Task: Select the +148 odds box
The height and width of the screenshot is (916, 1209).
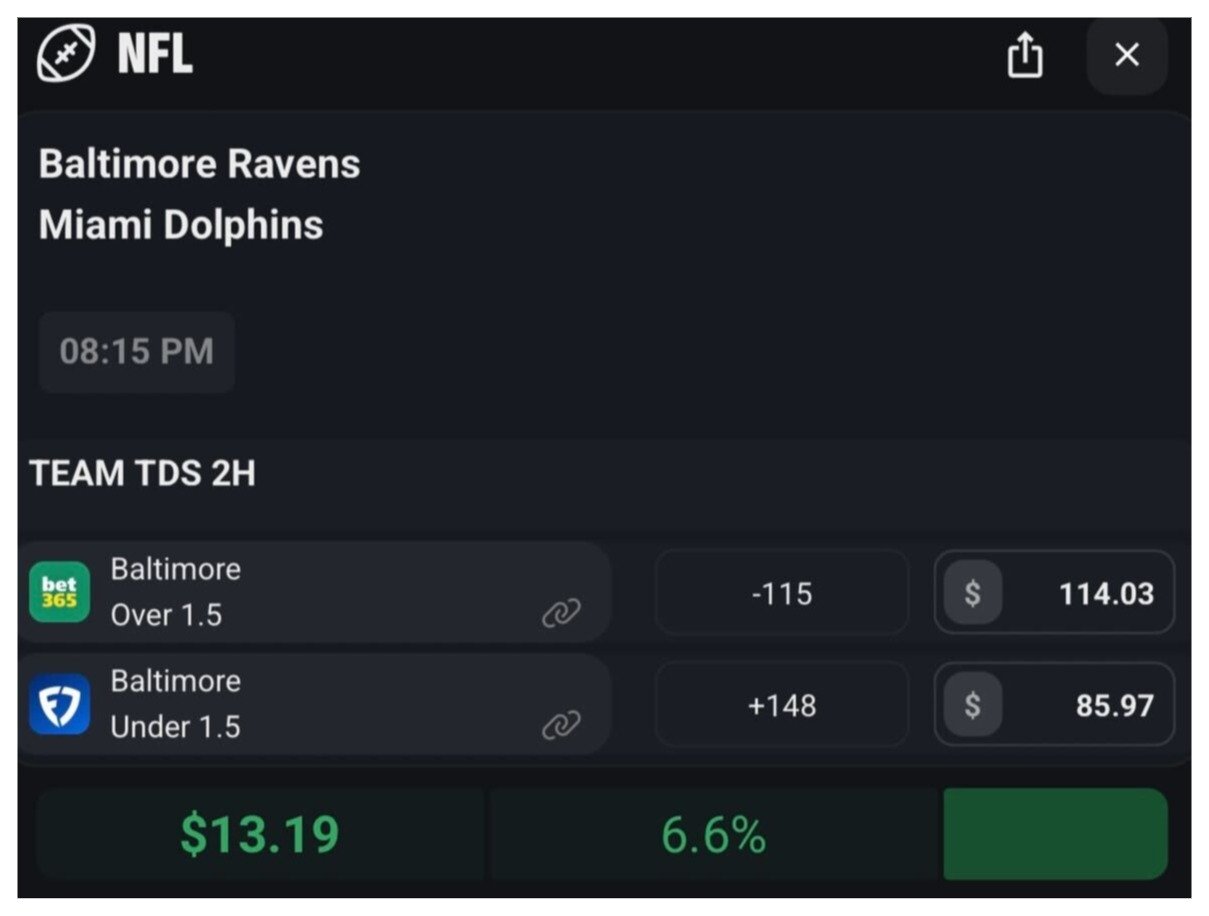Action: [781, 705]
